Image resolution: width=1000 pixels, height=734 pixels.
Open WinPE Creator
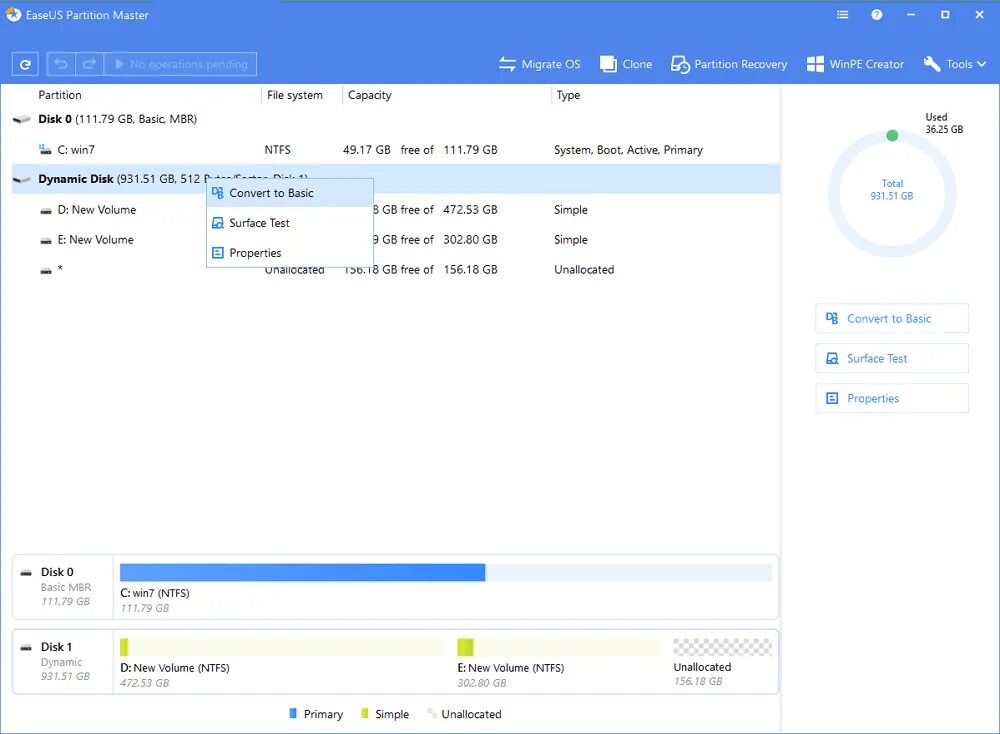tap(855, 64)
